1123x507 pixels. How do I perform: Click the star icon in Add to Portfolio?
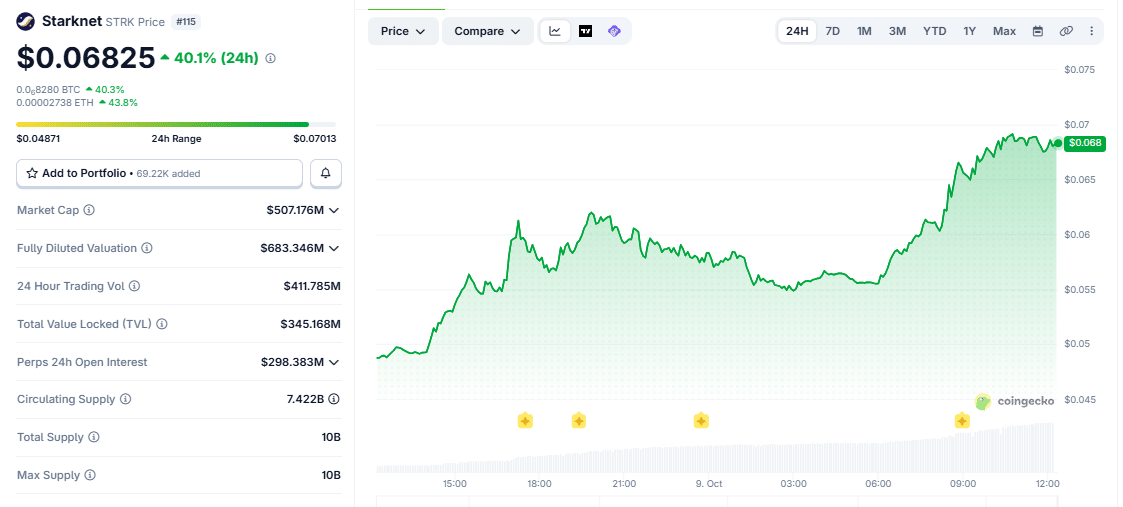(32, 173)
